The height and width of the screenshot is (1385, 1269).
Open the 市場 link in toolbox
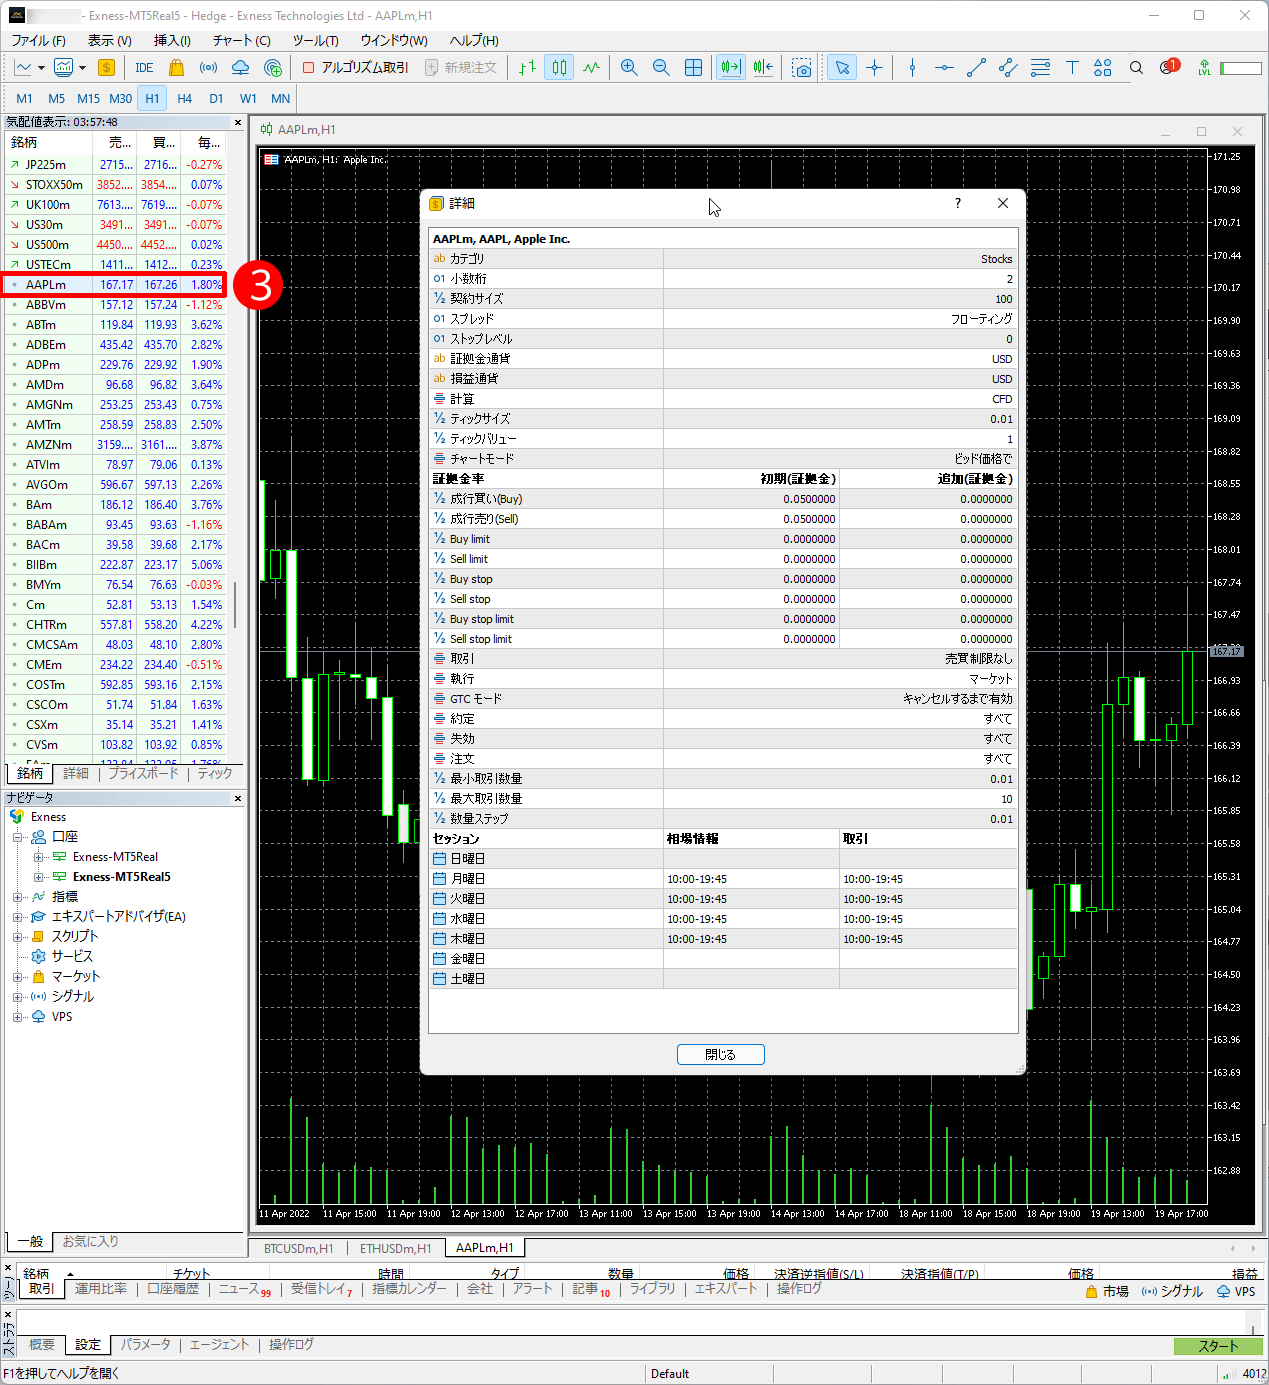(x=1107, y=1291)
